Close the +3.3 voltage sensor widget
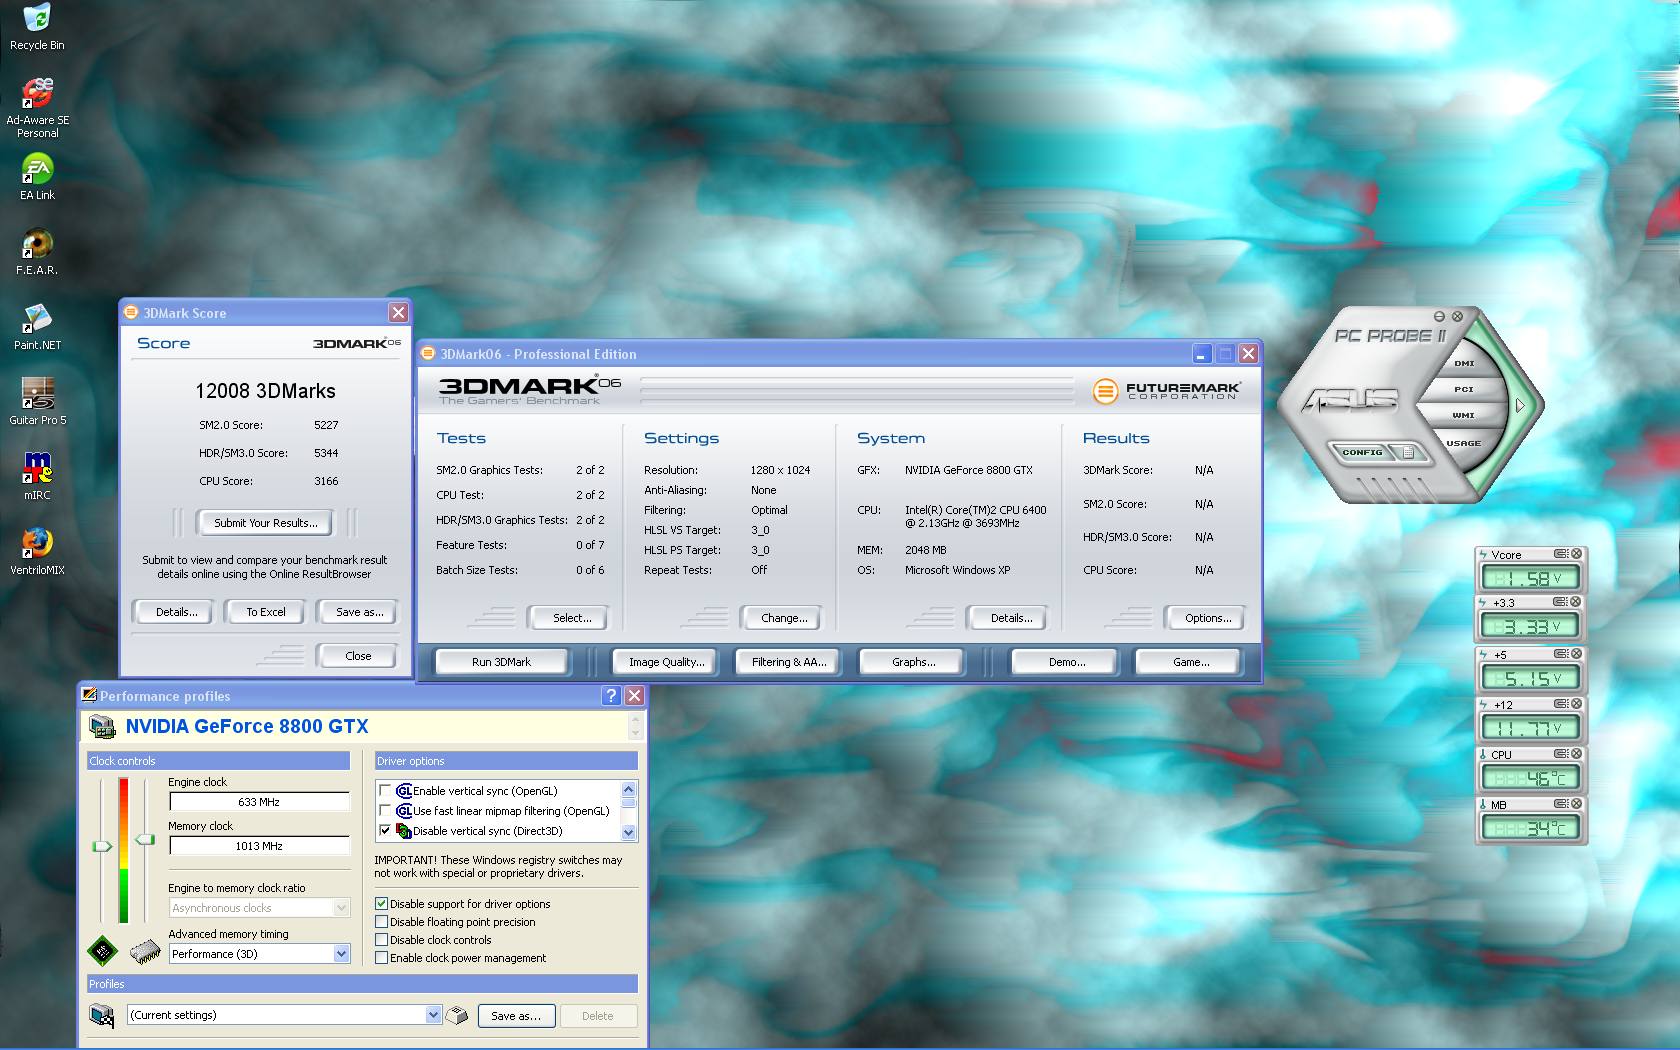 1576,602
